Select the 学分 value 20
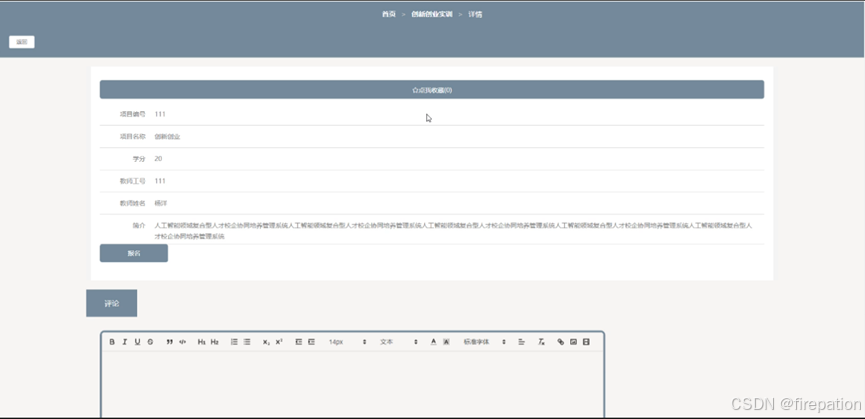The image size is (865, 419). tap(158, 159)
